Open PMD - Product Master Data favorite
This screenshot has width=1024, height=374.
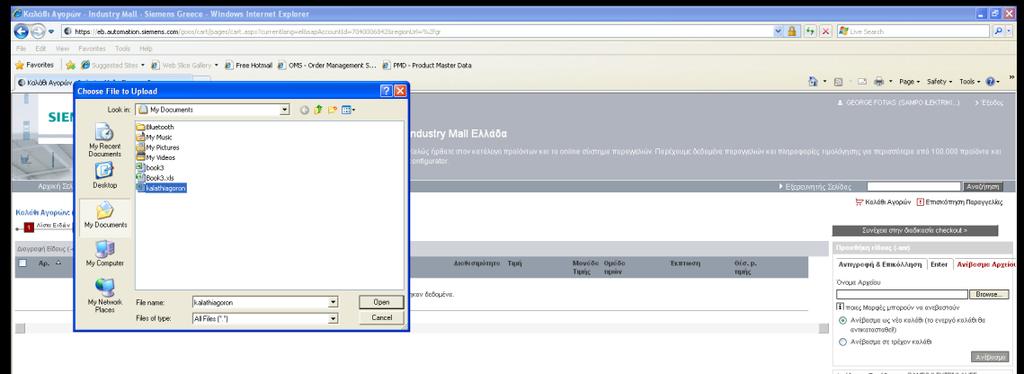(427, 65)
